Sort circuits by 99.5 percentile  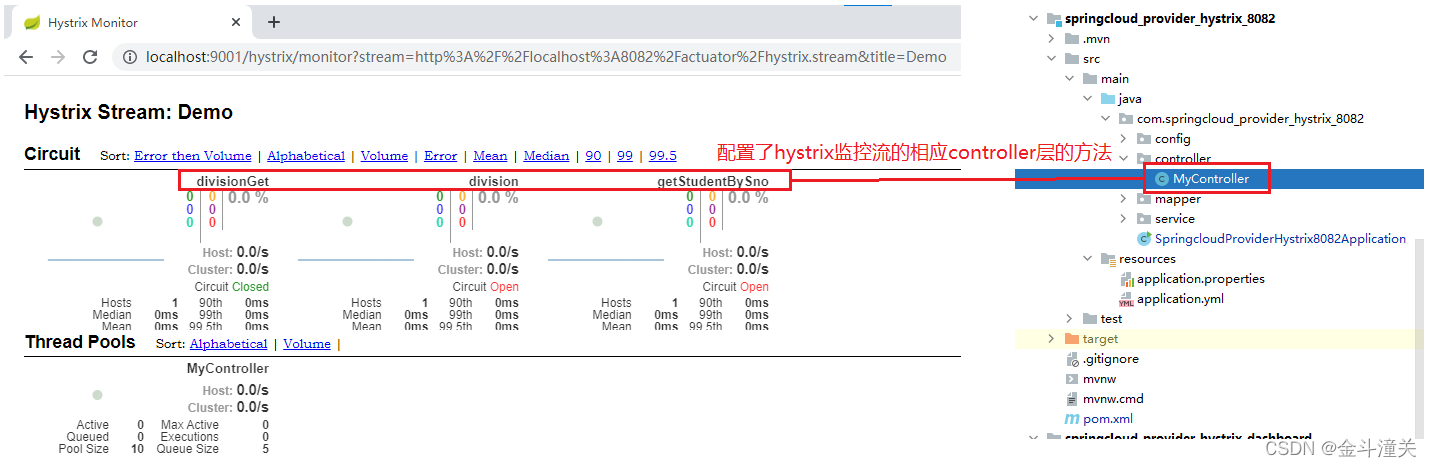pos(662,156)
